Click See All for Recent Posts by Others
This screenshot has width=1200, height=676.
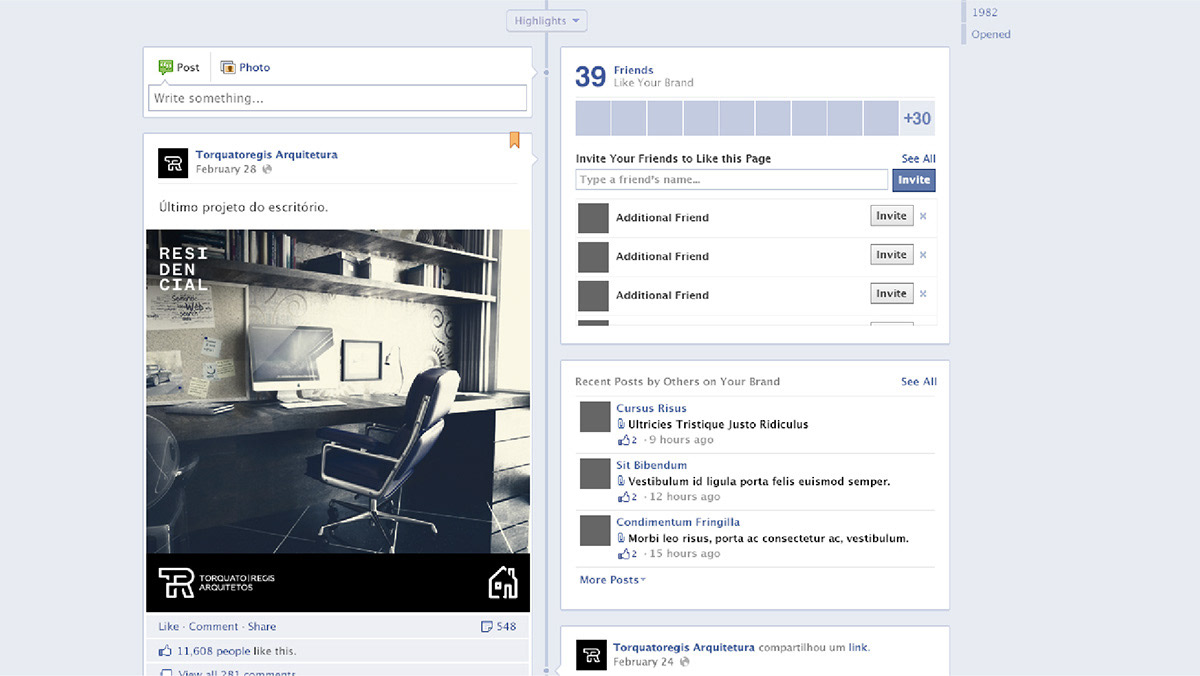919,381
